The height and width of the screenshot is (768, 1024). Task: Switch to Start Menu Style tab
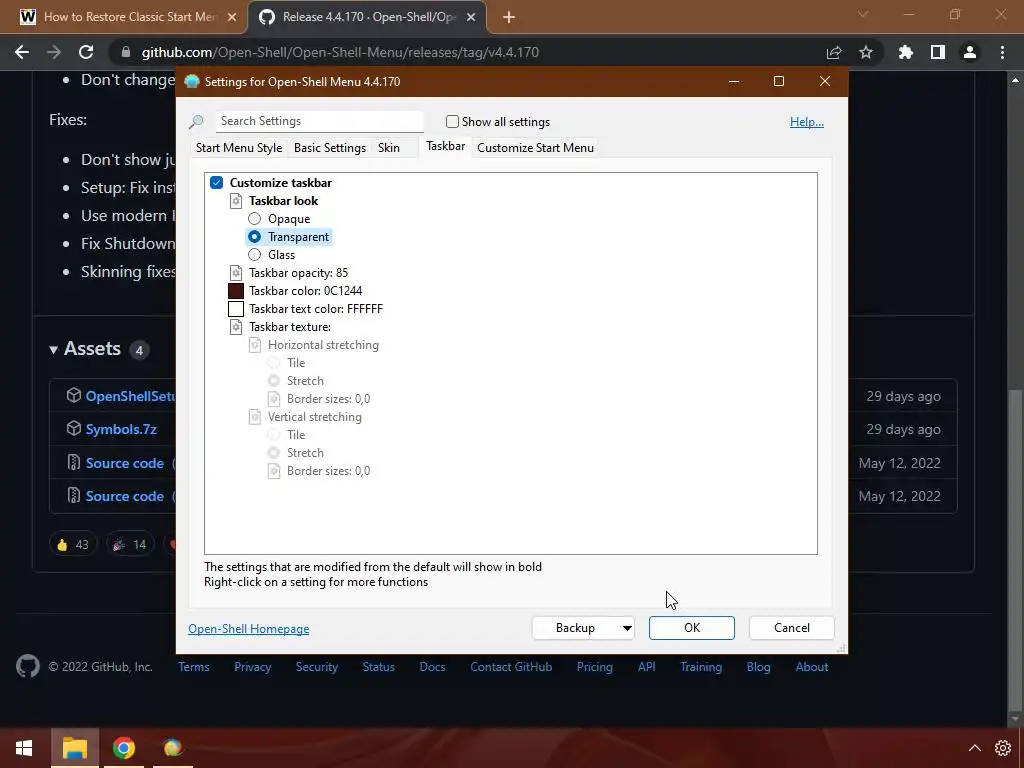point(239,148)
